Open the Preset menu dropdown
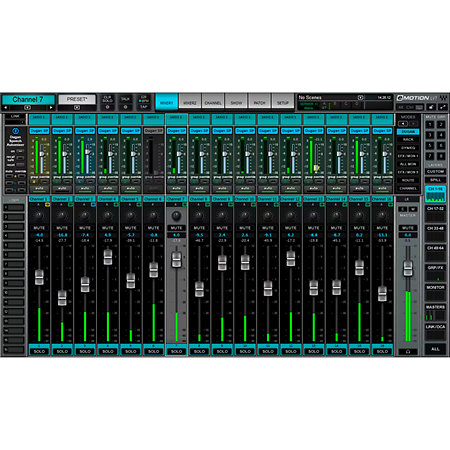 (x=77, y=108)
